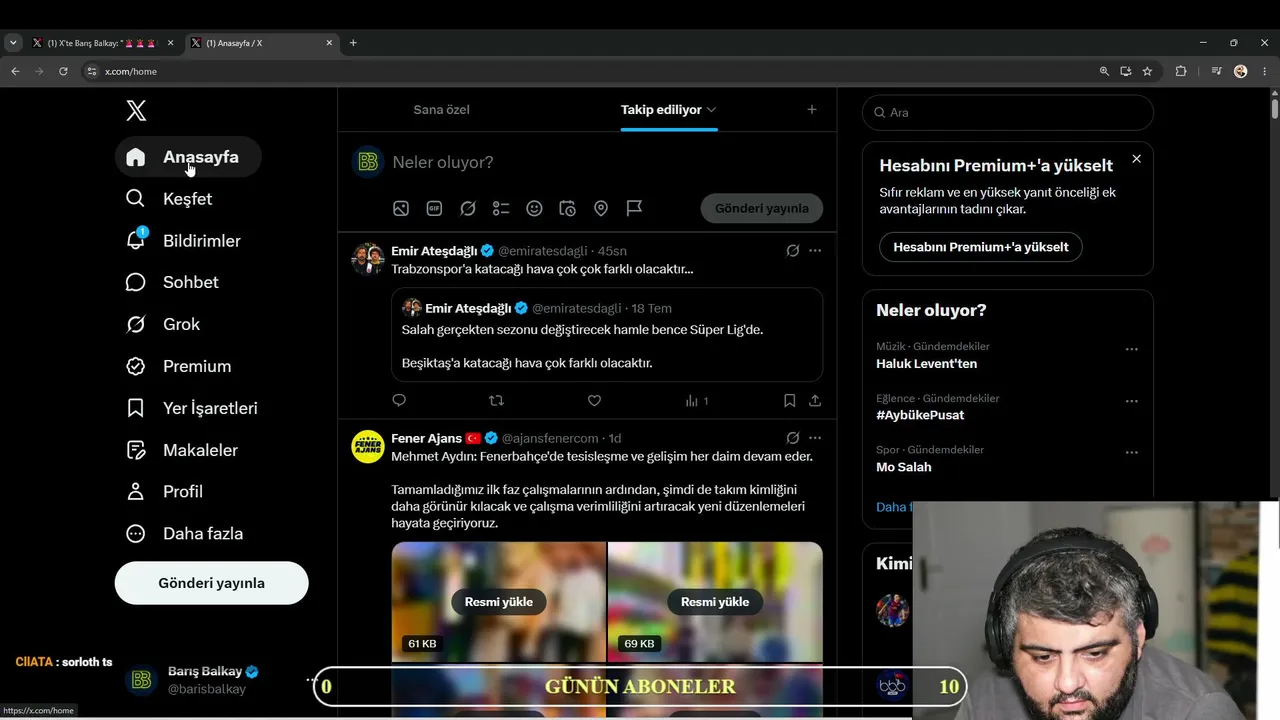1280x720 pixels.
Task: Reply to Emir Ateşdağlı's Trabzonspor post
Action: point(399,401)
